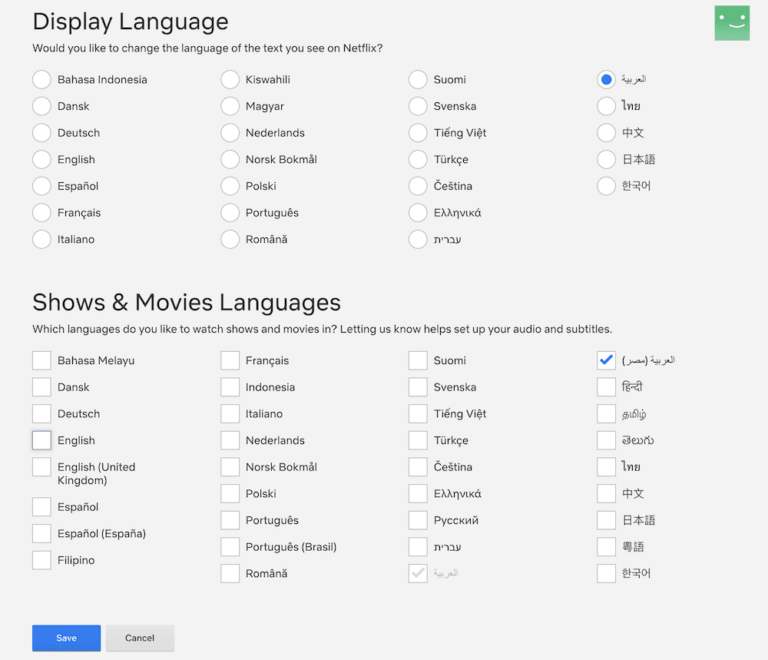This screenshot has height=660, width=768.
Task: Choose Magyar display language option
Action: pyautogui.click(x=230, y=106)
